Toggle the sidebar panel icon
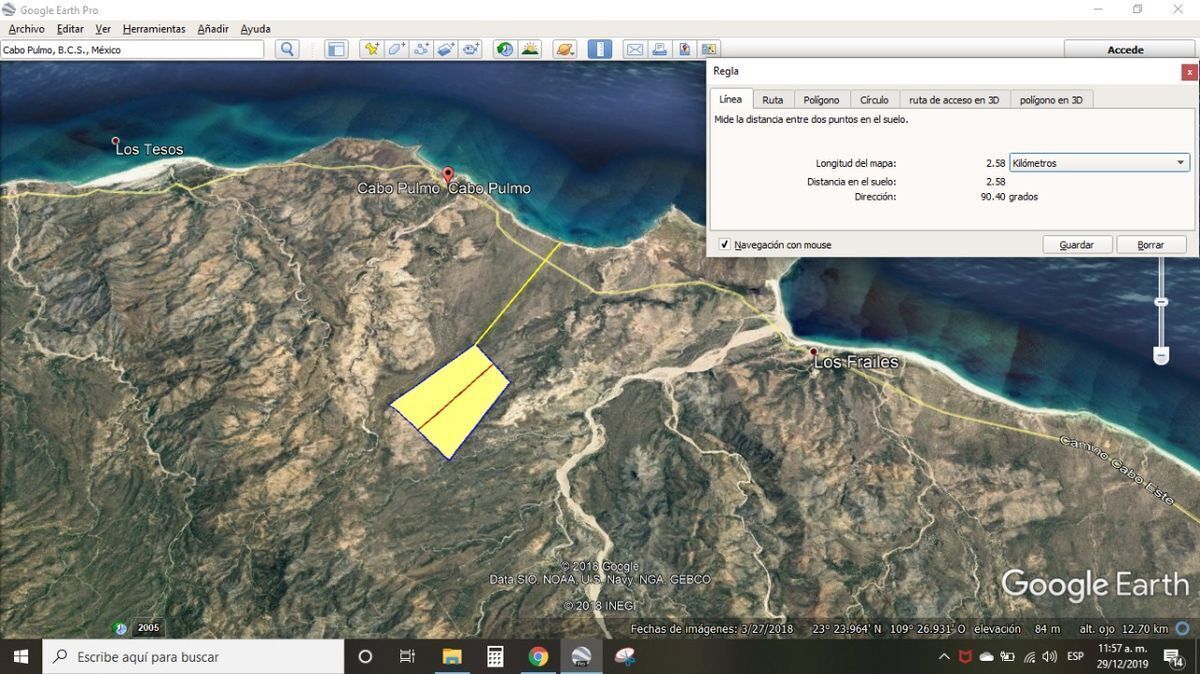1200x674 pixels. click(x=336, y=49)
